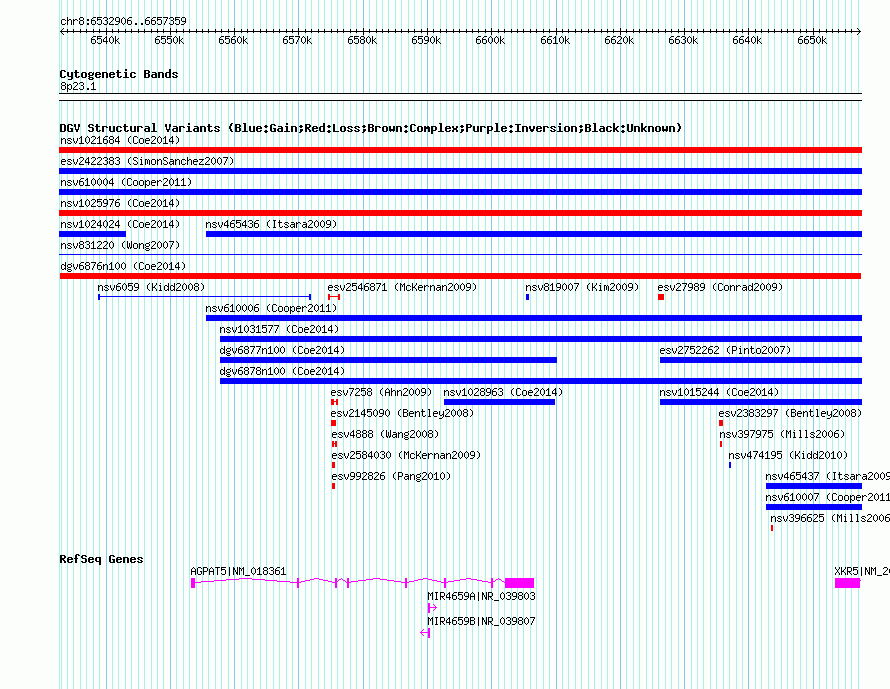Click the nsv397975 (Mills2006) label

tap(782, 434)
